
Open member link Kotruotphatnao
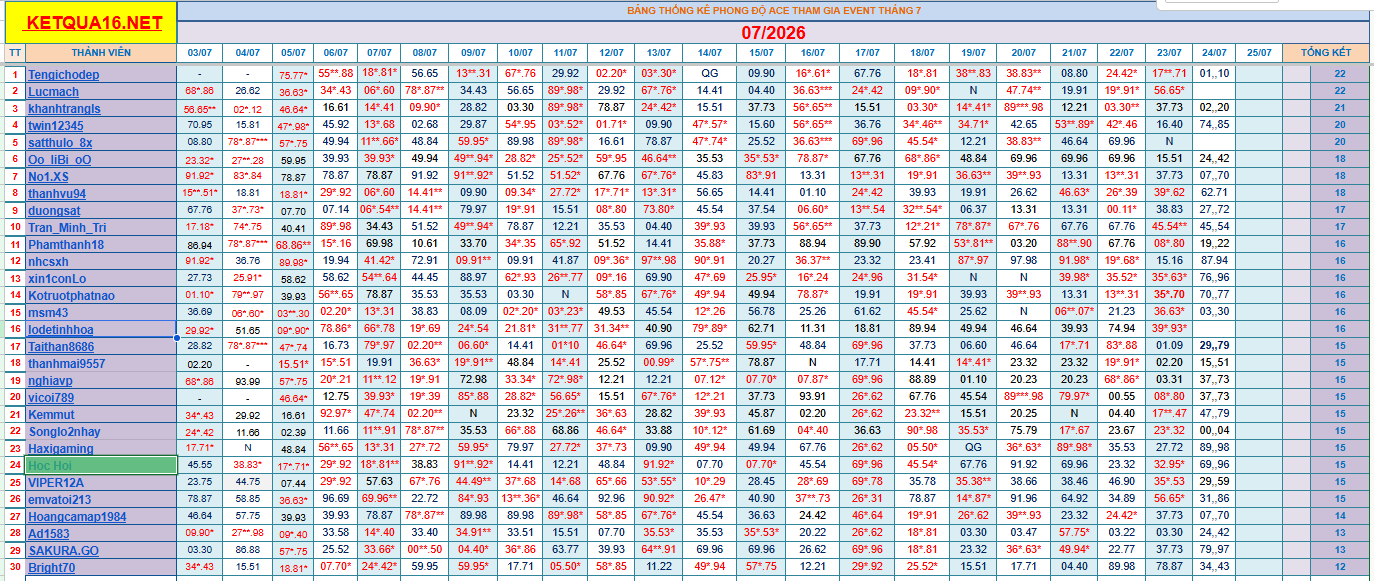click(71, 295)
